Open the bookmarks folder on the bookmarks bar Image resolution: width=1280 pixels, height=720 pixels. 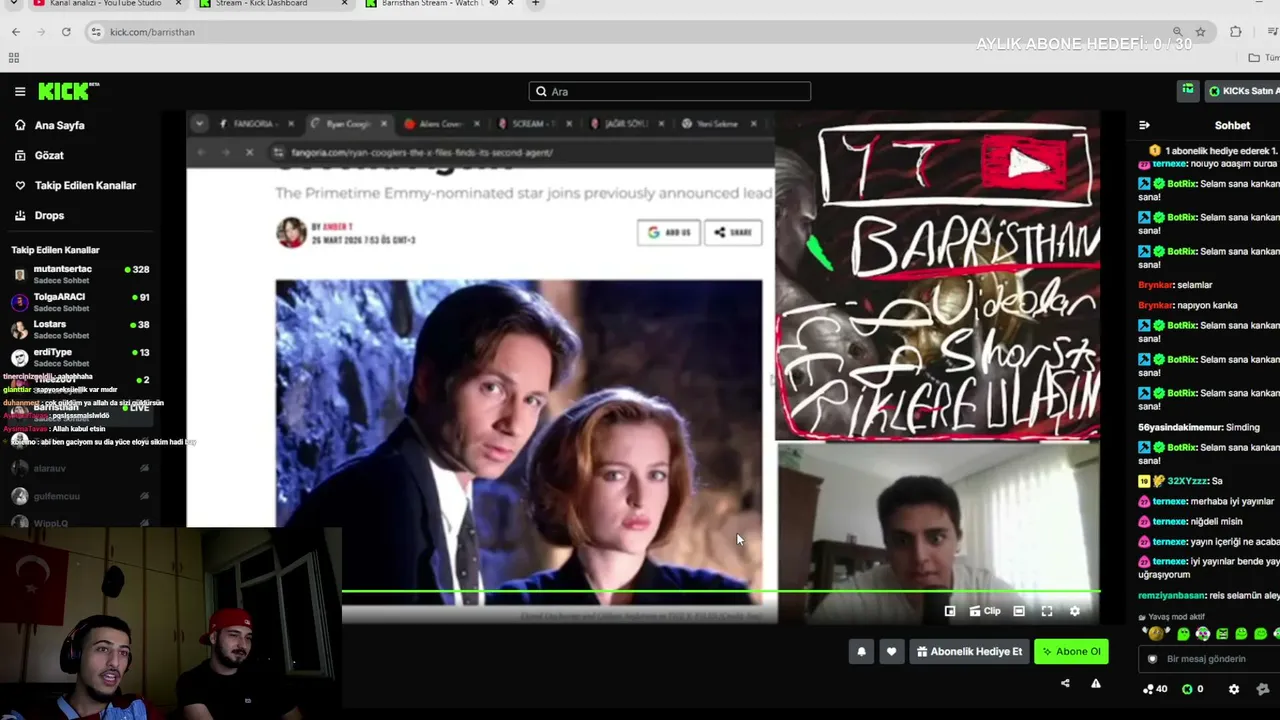click(1262, 58)
